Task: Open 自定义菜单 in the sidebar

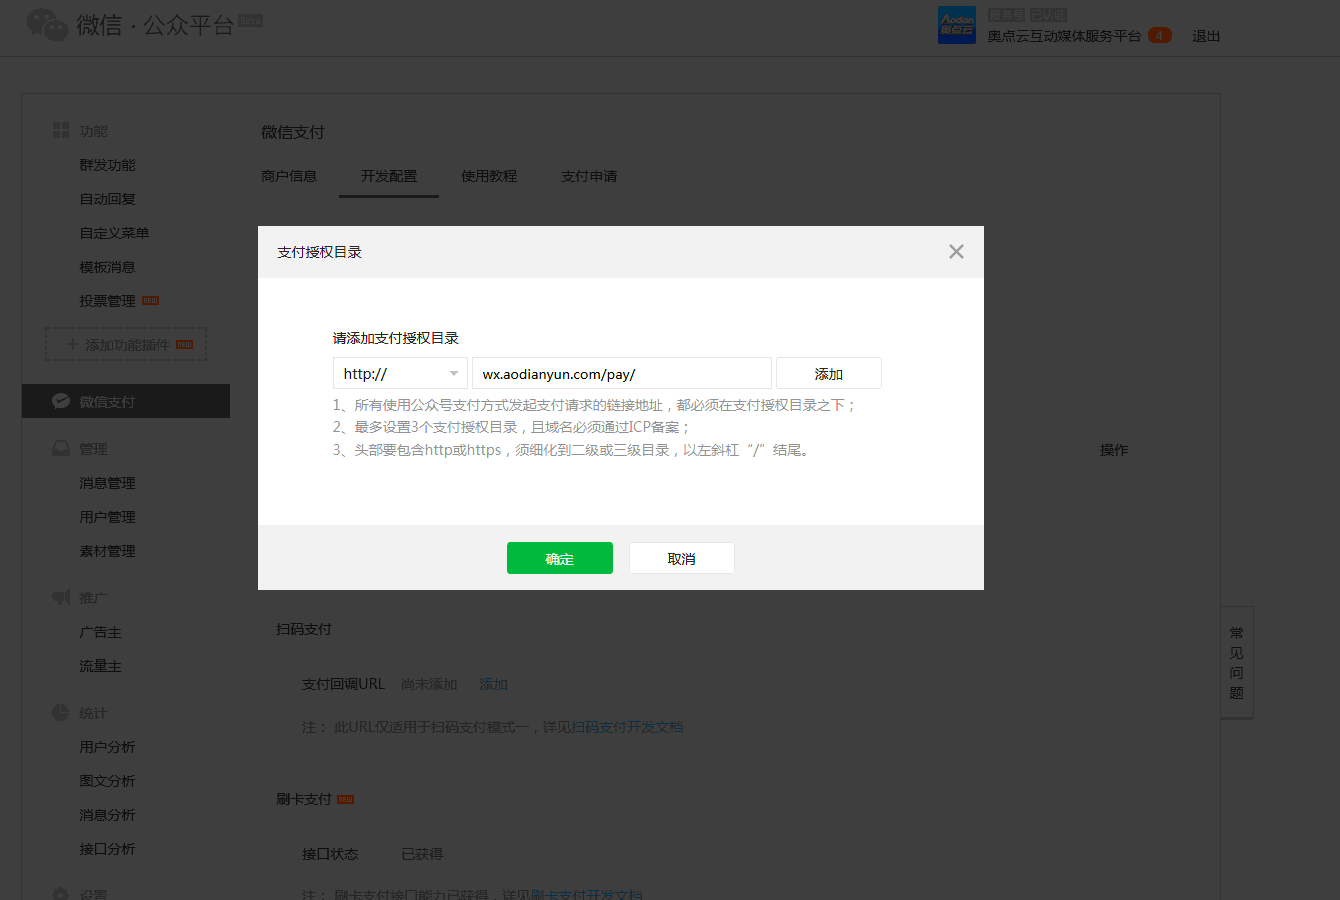Action: pyautogui.click(x=114, y=233)
